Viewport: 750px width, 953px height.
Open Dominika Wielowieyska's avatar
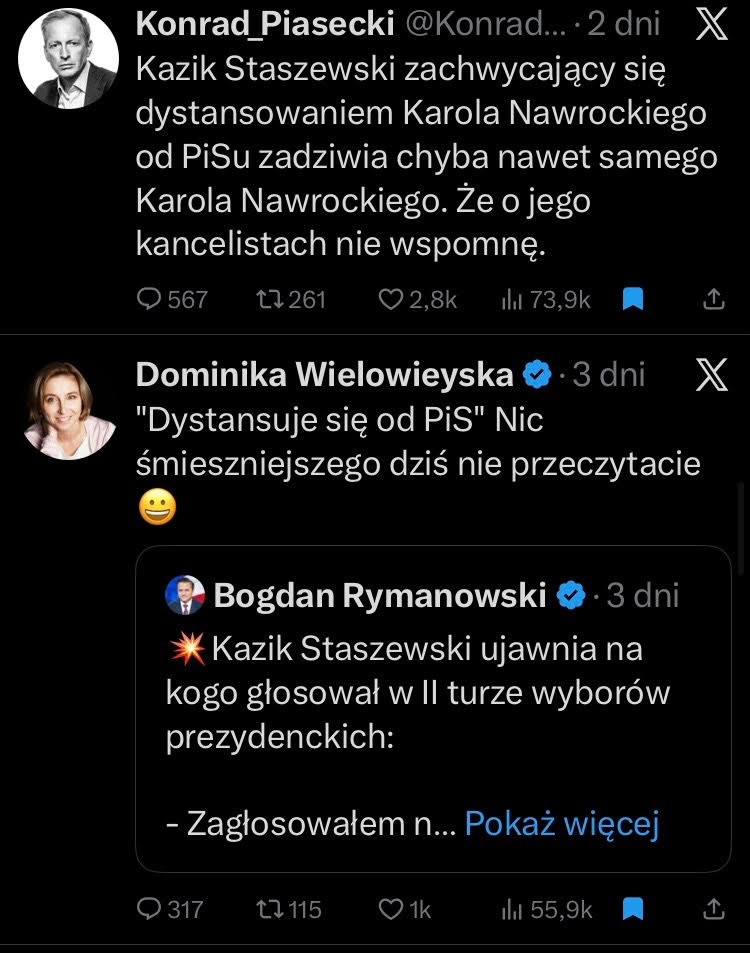pos(68,410)
